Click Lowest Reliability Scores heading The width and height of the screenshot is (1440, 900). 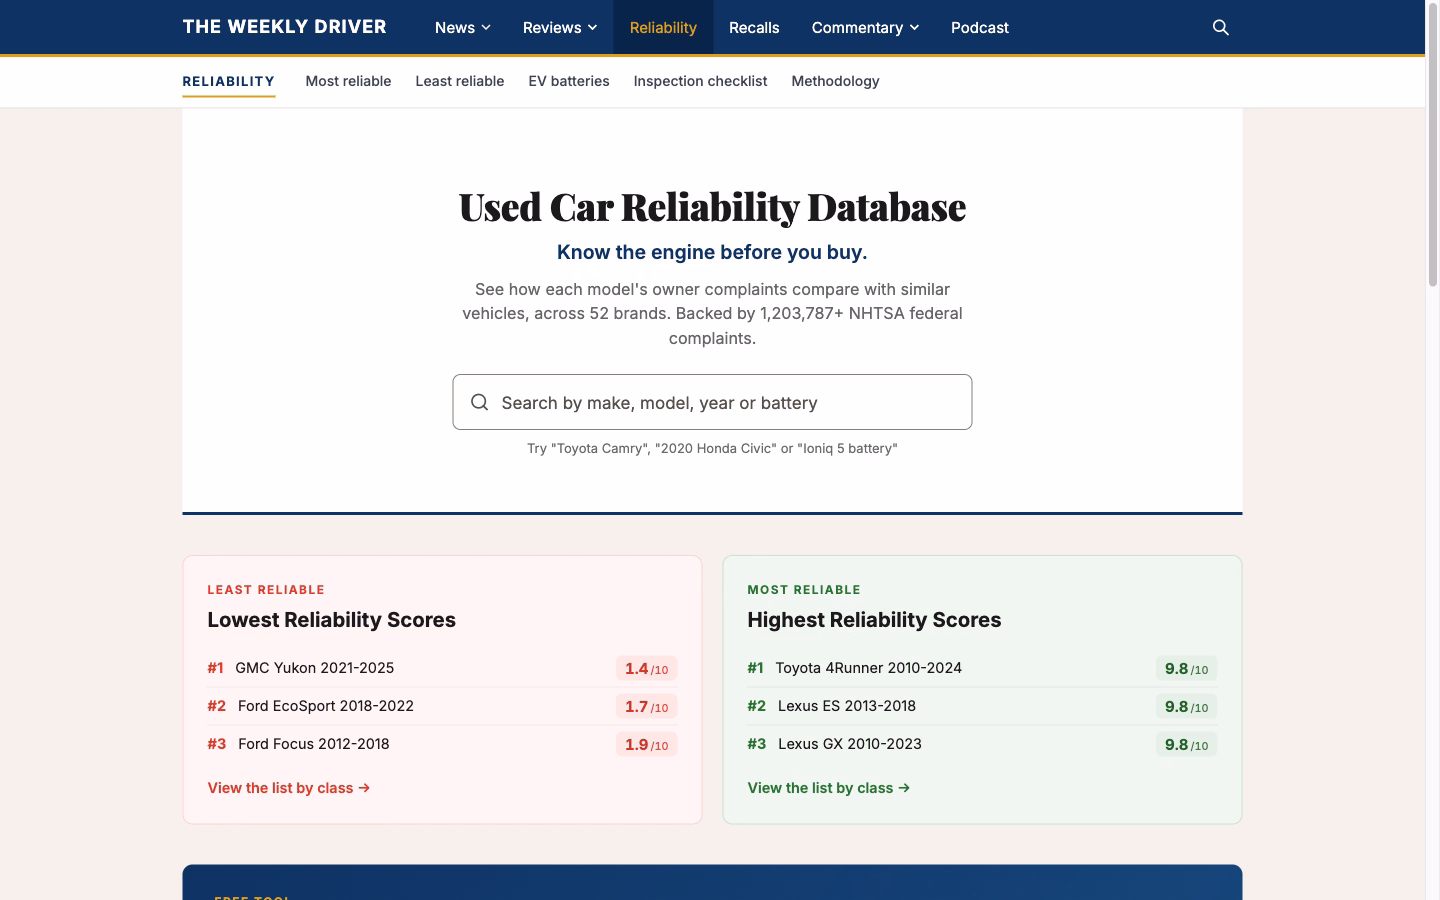tap(331, 620)
